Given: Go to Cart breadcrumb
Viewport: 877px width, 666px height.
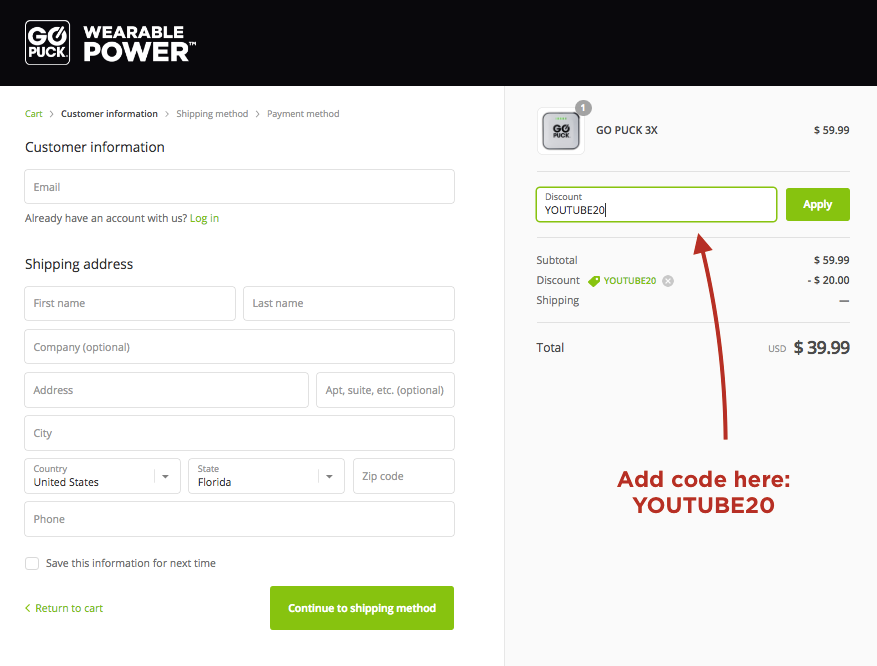Looking at the screenshot, I should 34,114.
